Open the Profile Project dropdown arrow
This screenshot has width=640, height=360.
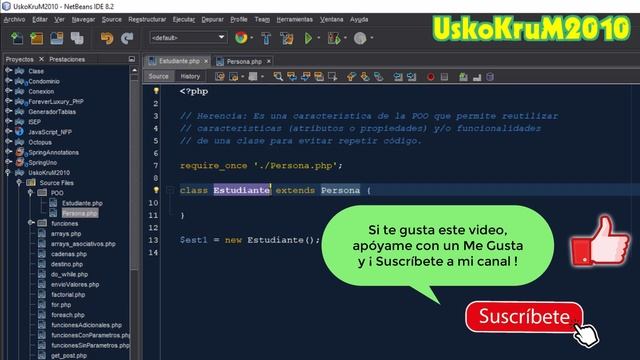click(x=371, y=38)
